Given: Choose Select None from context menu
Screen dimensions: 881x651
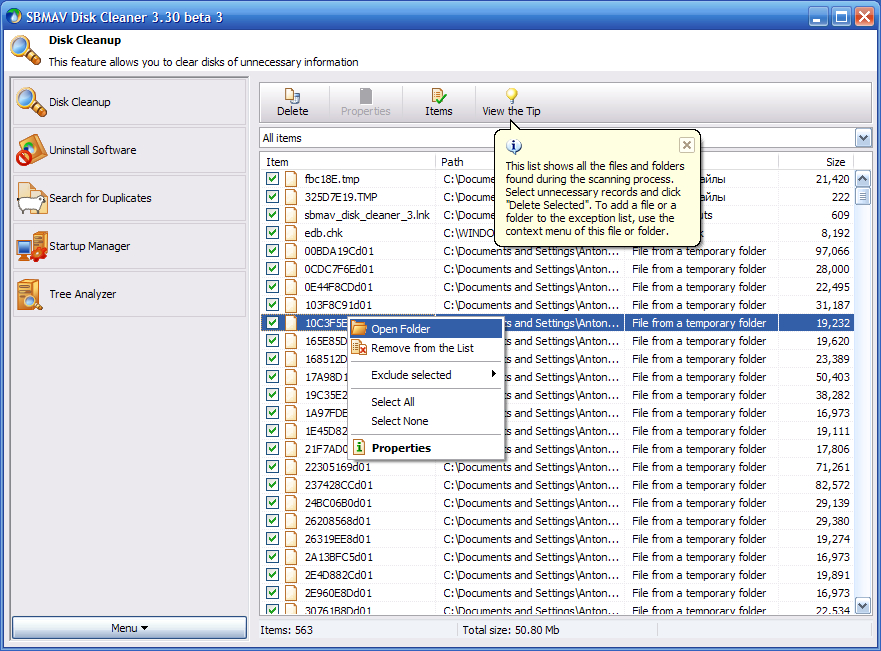Looking at the screenshot, I should [x=425, y=421].
